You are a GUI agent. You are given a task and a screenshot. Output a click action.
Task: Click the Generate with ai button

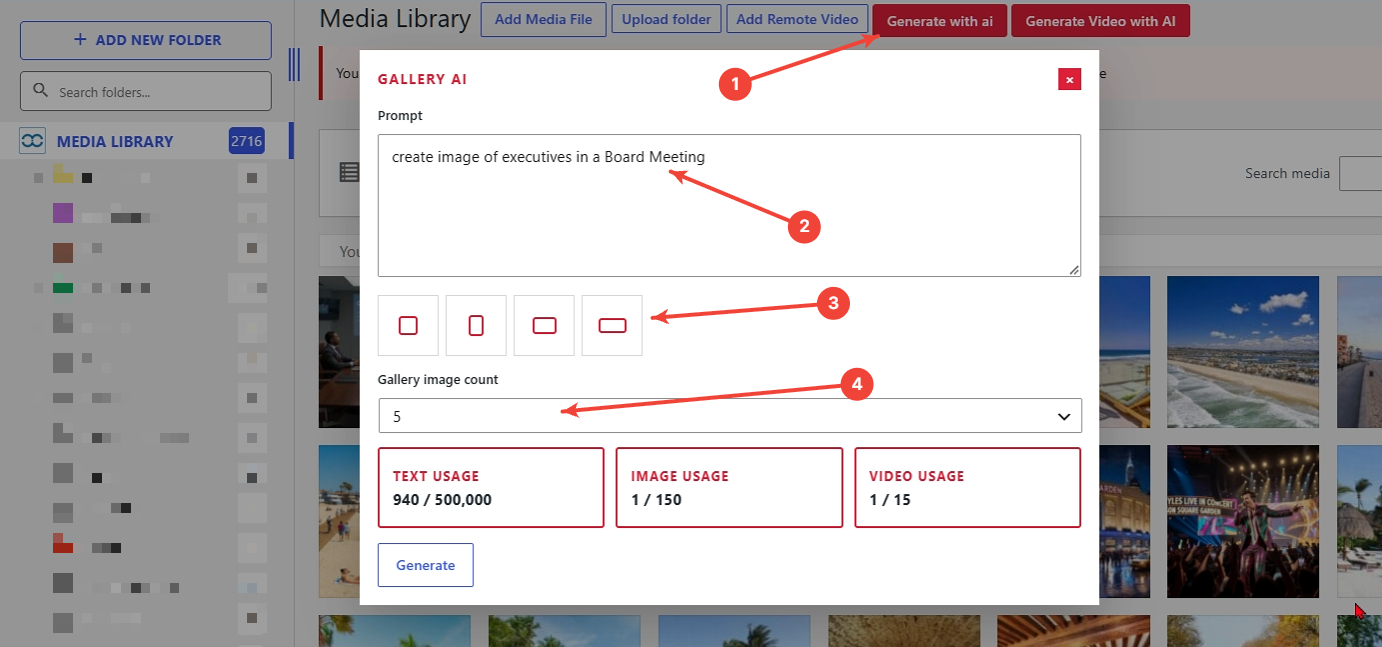tap(940, 21)
